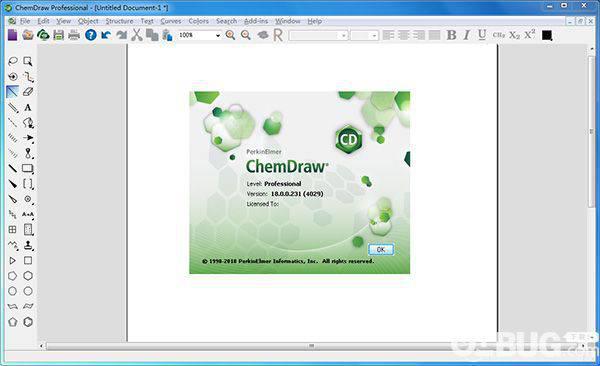Viewport: 600px width, 366px height.
Task: Open the Structure menu
Action: 119,21
